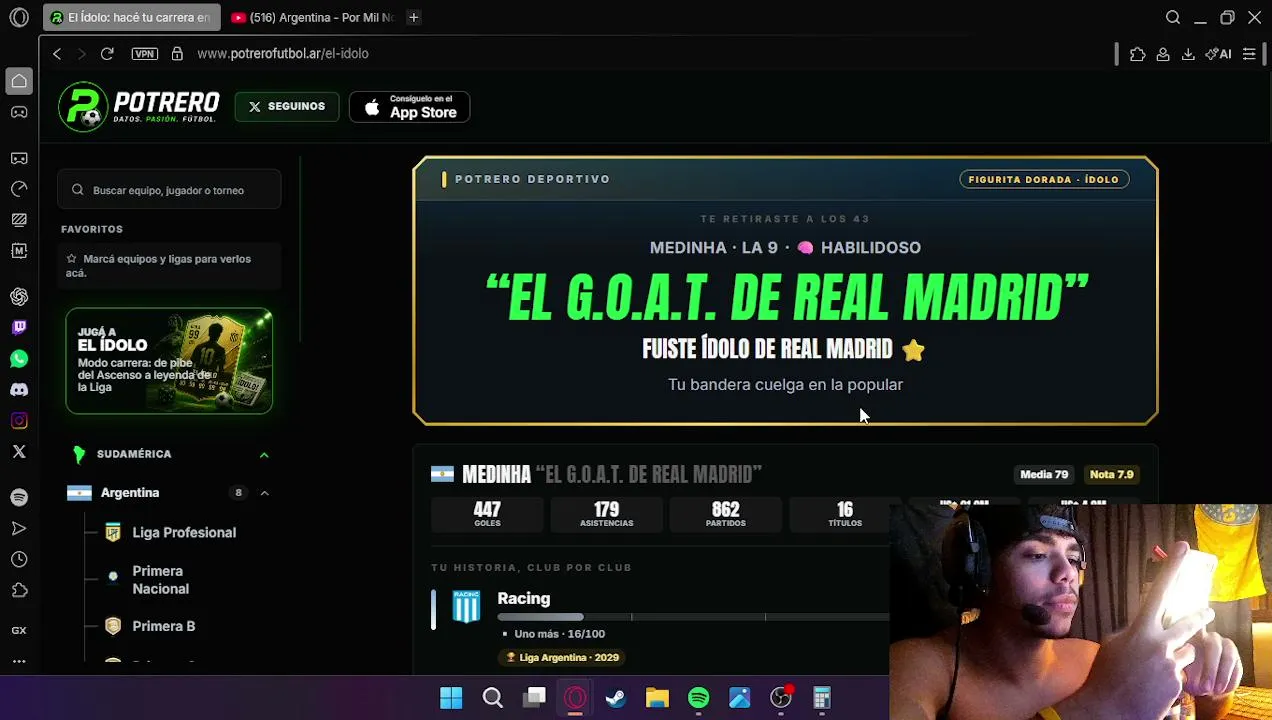The height and width of the screenshot is (720, 1272).
Task: Open X (Twitter) in the Opera sidebar
Action: click(x=19, y=451)
